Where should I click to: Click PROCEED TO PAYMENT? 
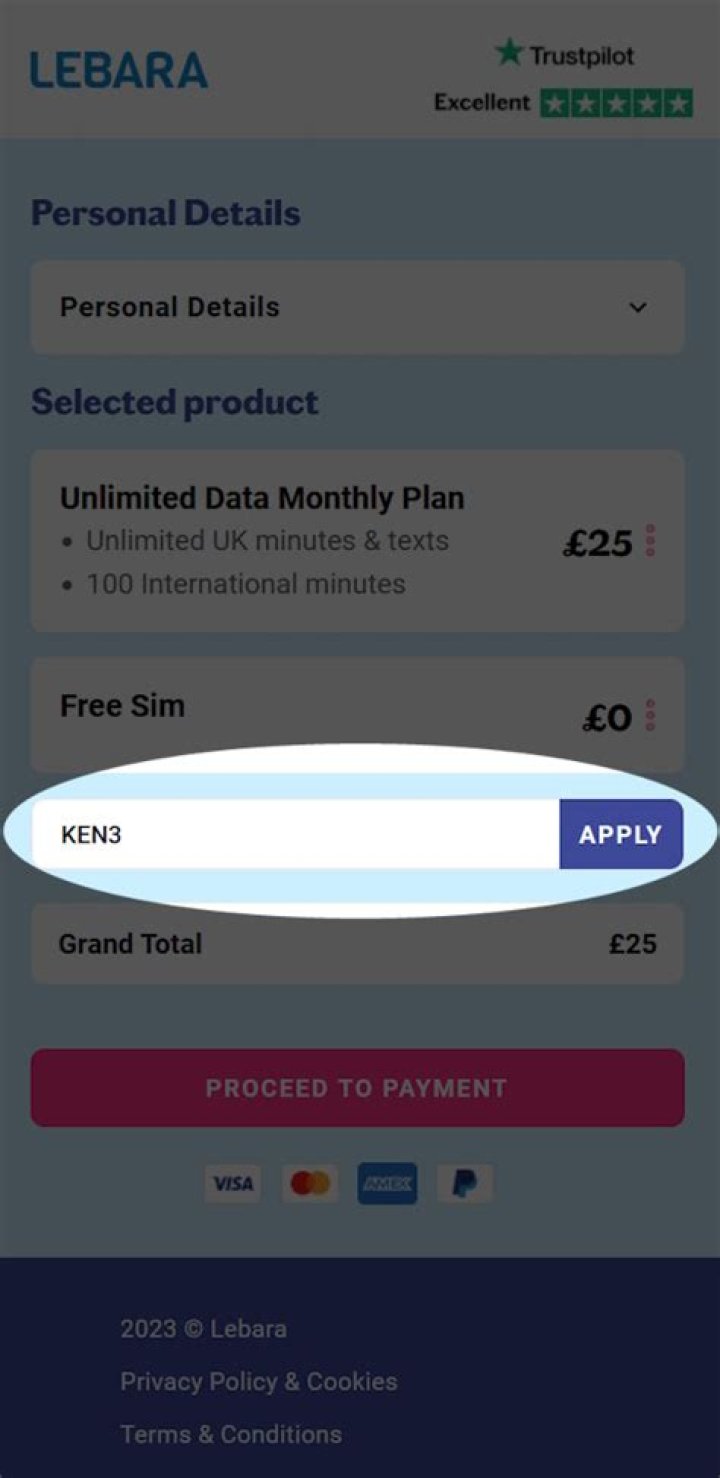(x=356, y=1087)
